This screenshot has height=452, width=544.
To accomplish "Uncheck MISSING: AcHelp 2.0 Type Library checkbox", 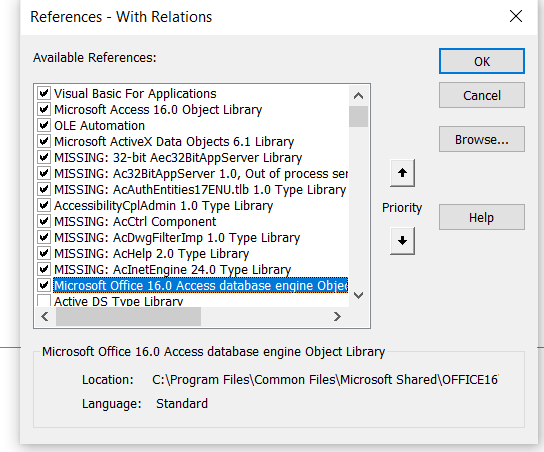I will [x=44, y=253].
